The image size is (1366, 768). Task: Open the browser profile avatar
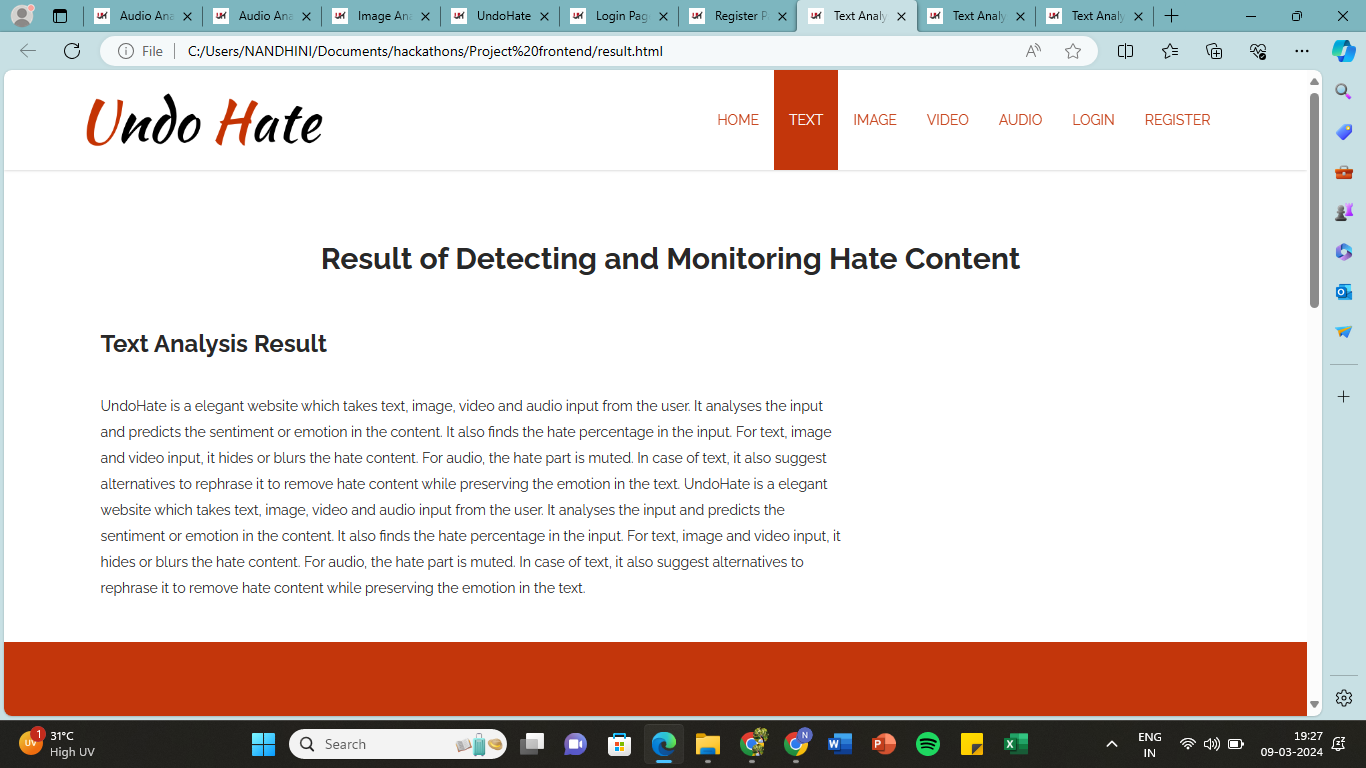[22, 16]
